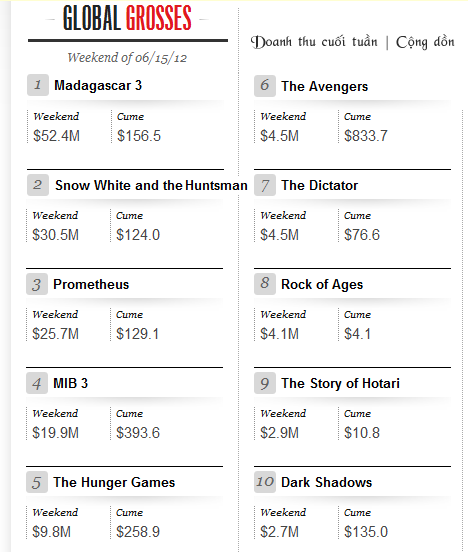Click the rank 1 badge beside Madagascar 3
Screen dimensions: 468x552
[38, 85]
